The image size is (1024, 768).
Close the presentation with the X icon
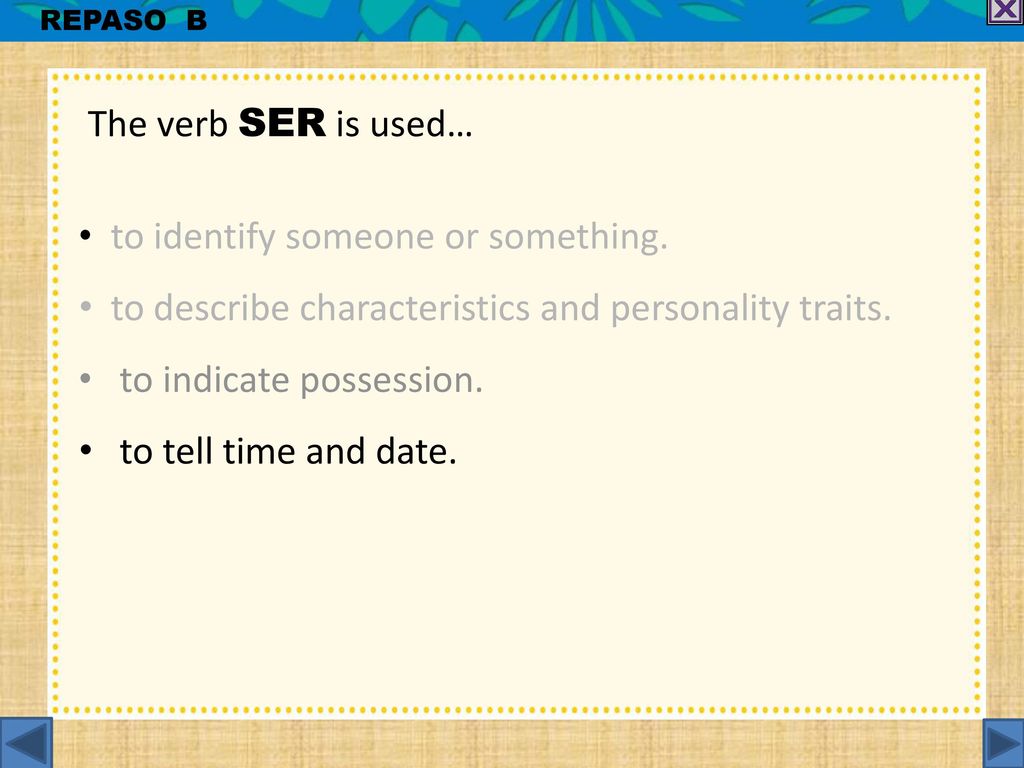(x=1006, y=11)
